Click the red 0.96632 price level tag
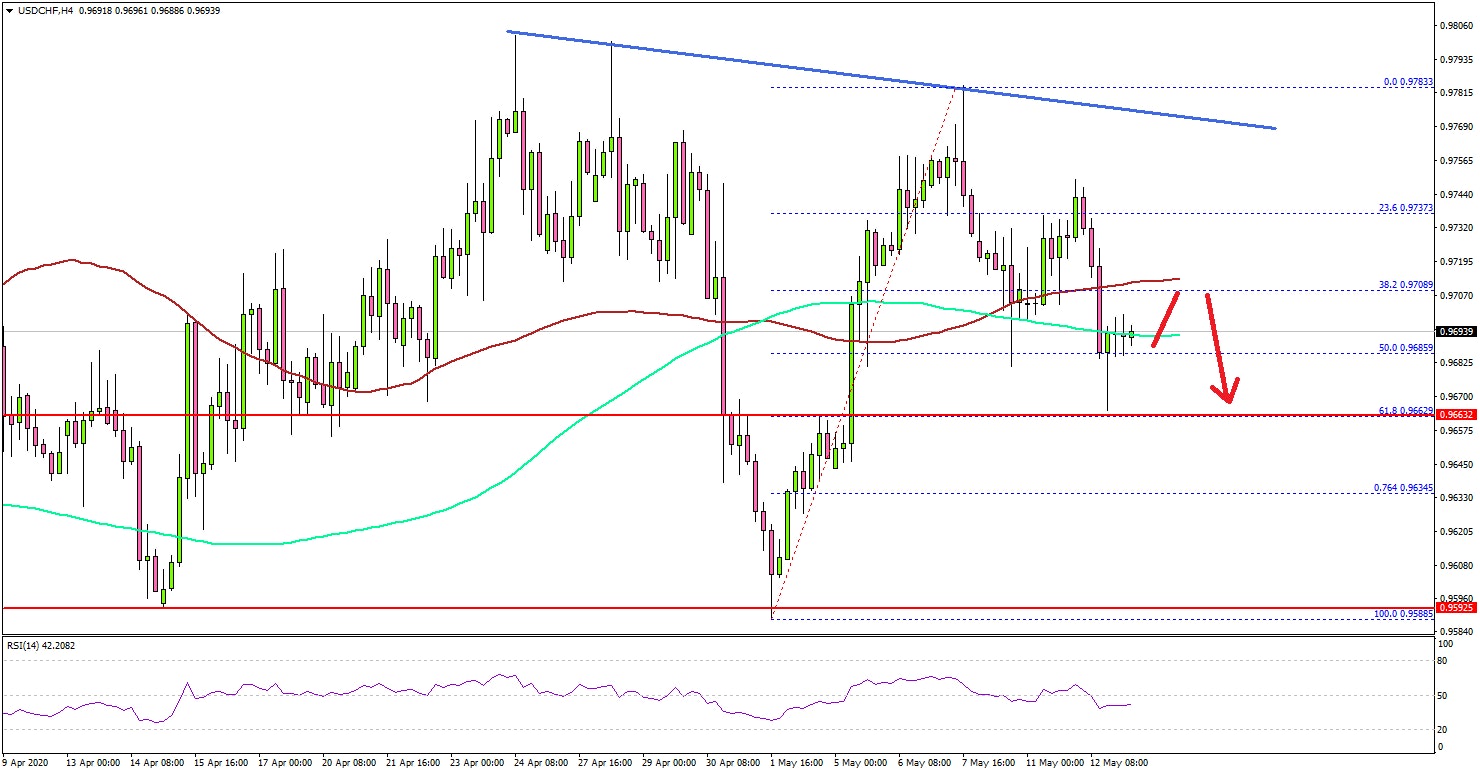The width and height of the screenshot is (1480, 774). pyautogui.click(x=1456, y=414)
